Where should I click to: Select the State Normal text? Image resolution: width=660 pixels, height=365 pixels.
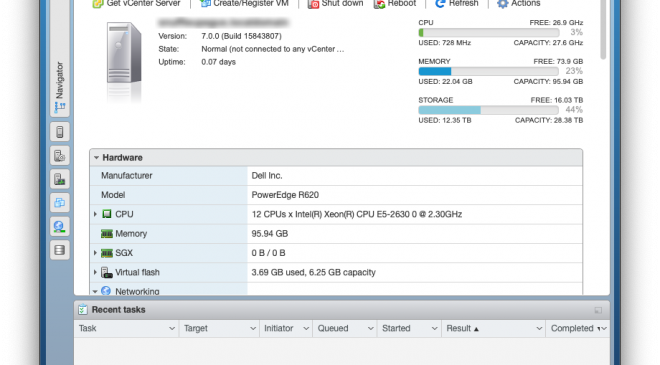[272, 49]
